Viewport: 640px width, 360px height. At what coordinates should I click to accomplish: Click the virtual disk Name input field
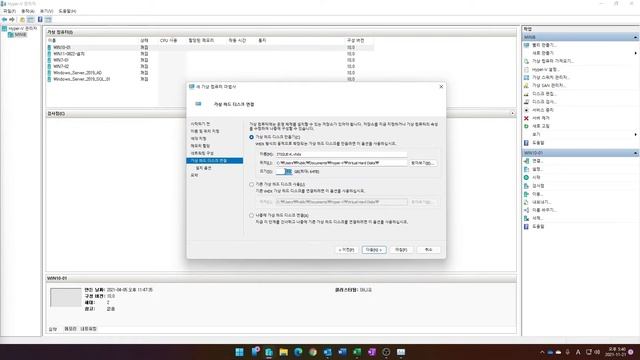pyautogui.click(x=341, y=154)
